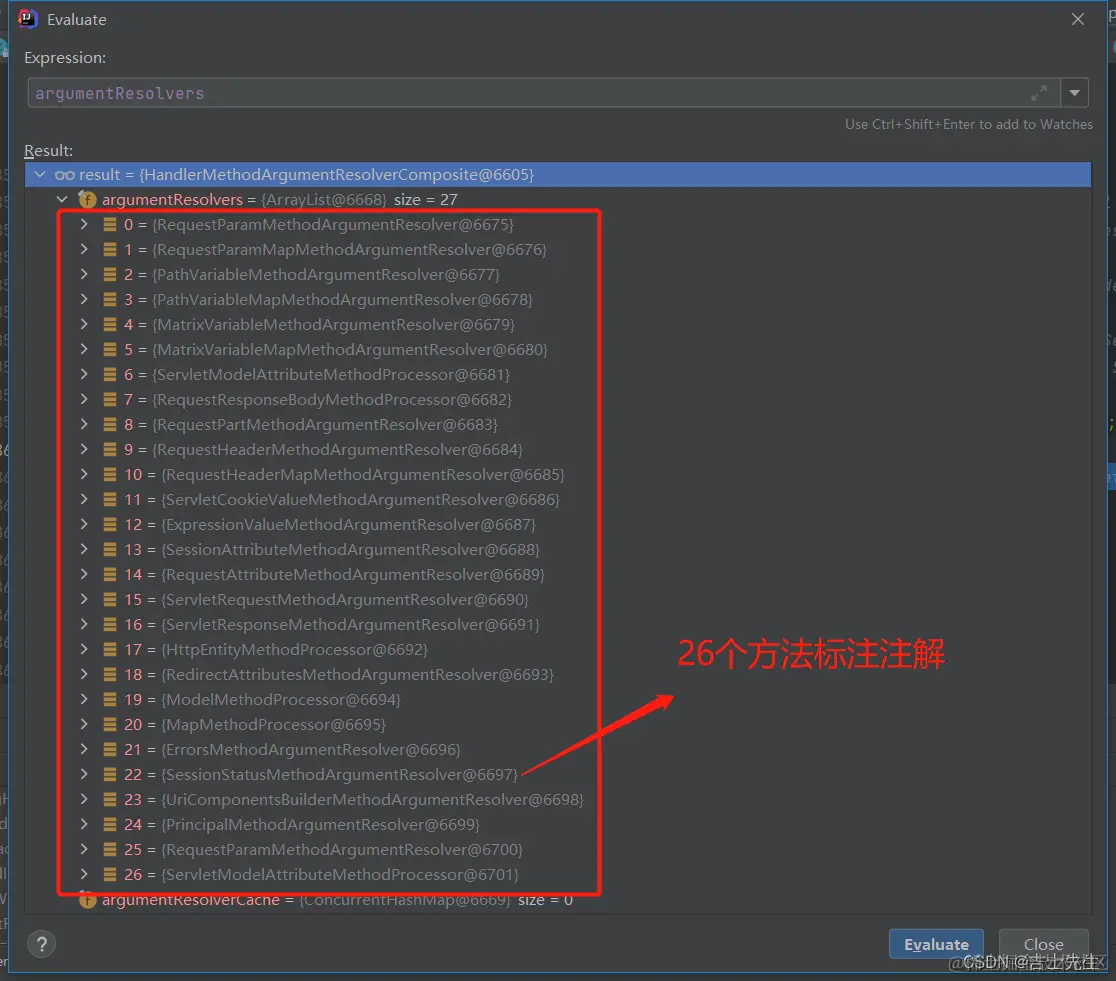
Task: Select row {HttpEntityMethodProcessor@6692}
Action: [558, 649]
